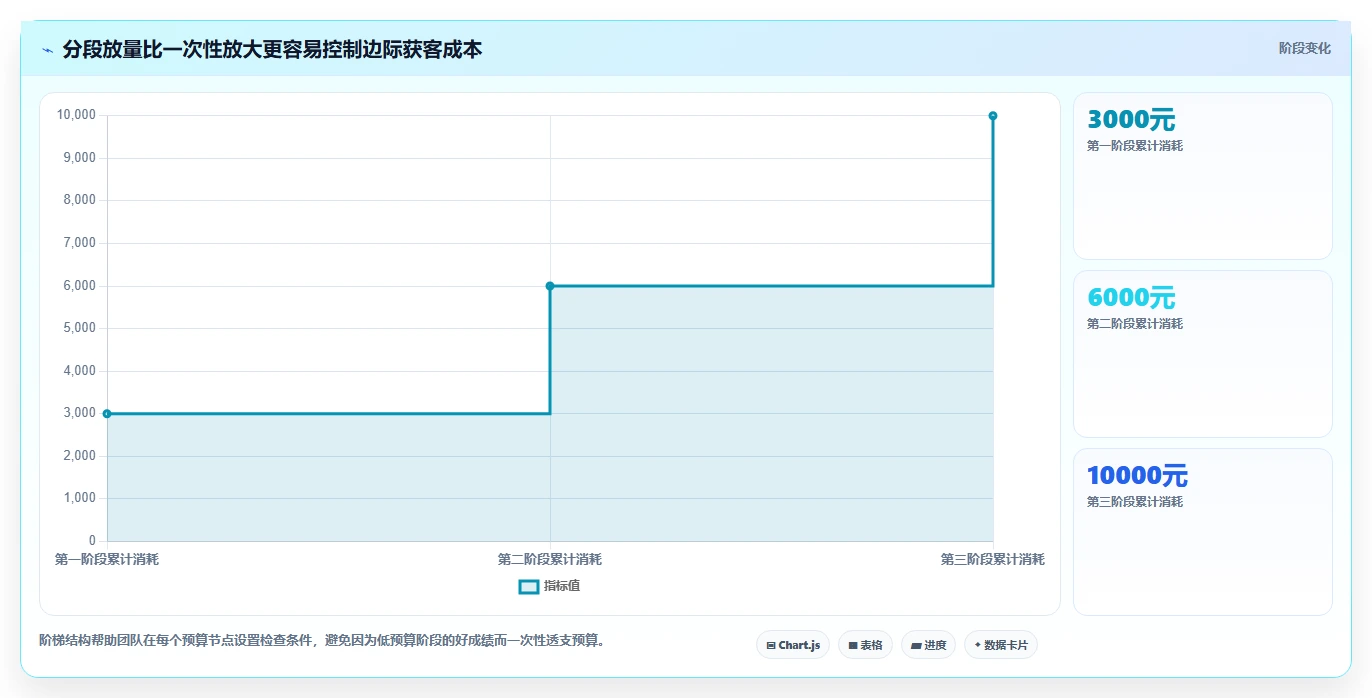Click 第一阶段累计消耗 caption in the 3000元 card
This screenshot has height=698, width=1372.
click(1135, 146)
